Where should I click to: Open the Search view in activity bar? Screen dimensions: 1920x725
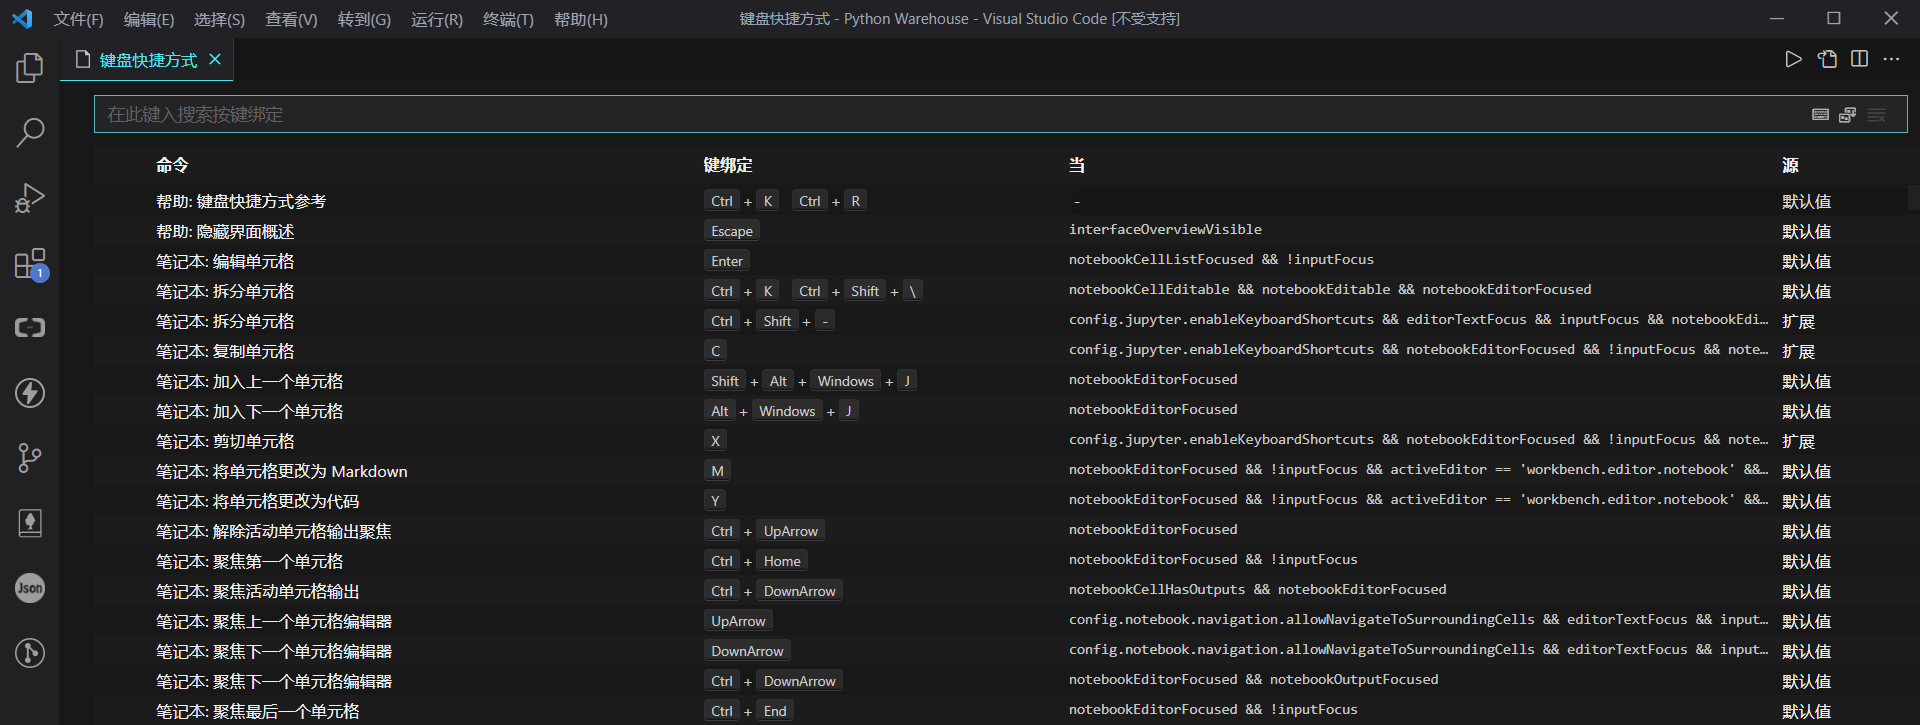click(x=30, y=132)
